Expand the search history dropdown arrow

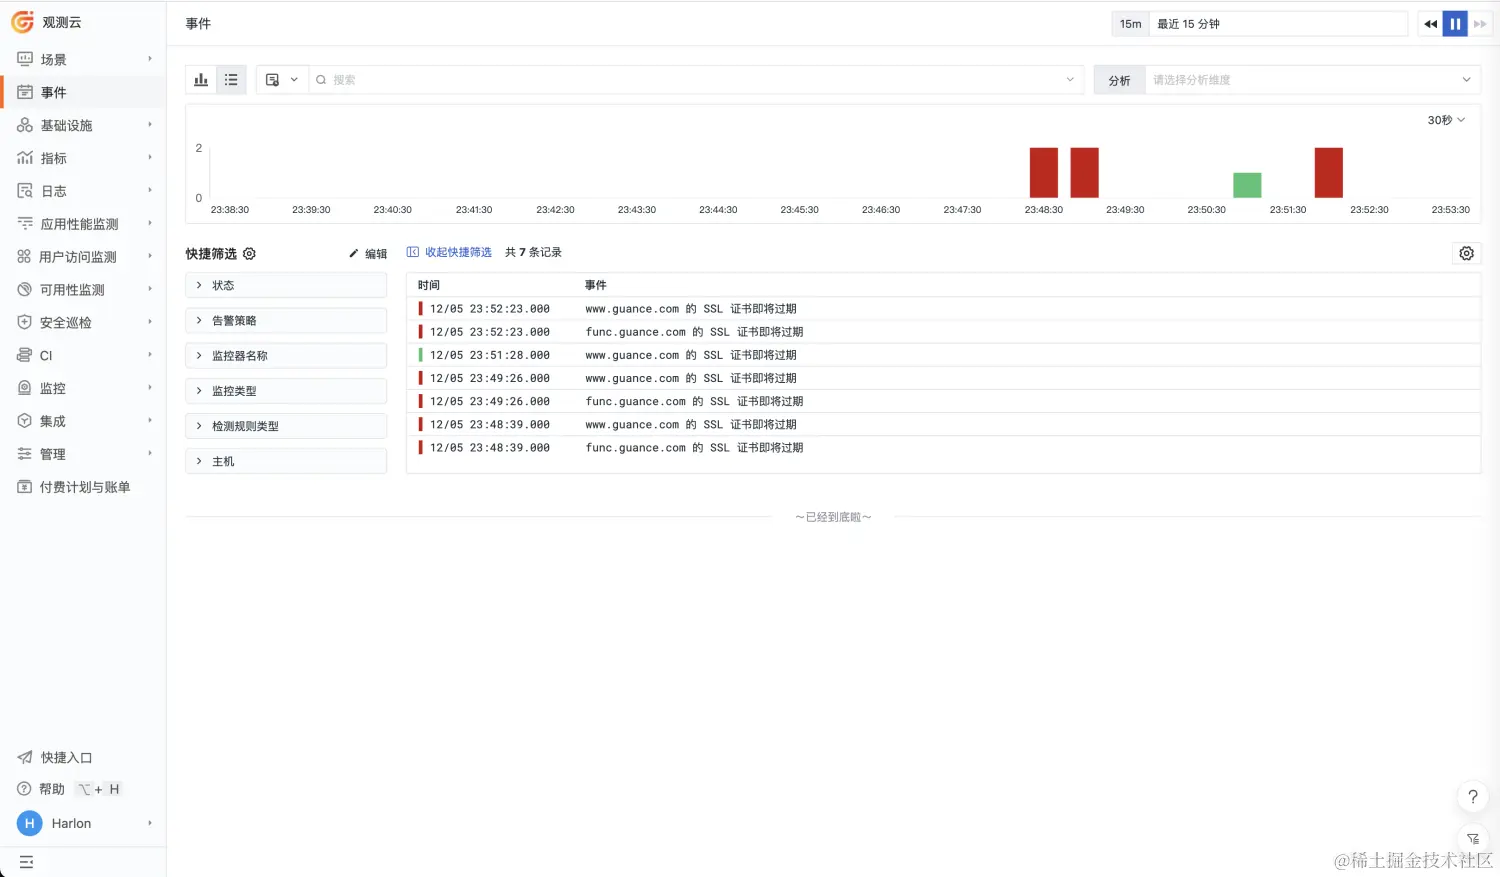coord(1070,80)
